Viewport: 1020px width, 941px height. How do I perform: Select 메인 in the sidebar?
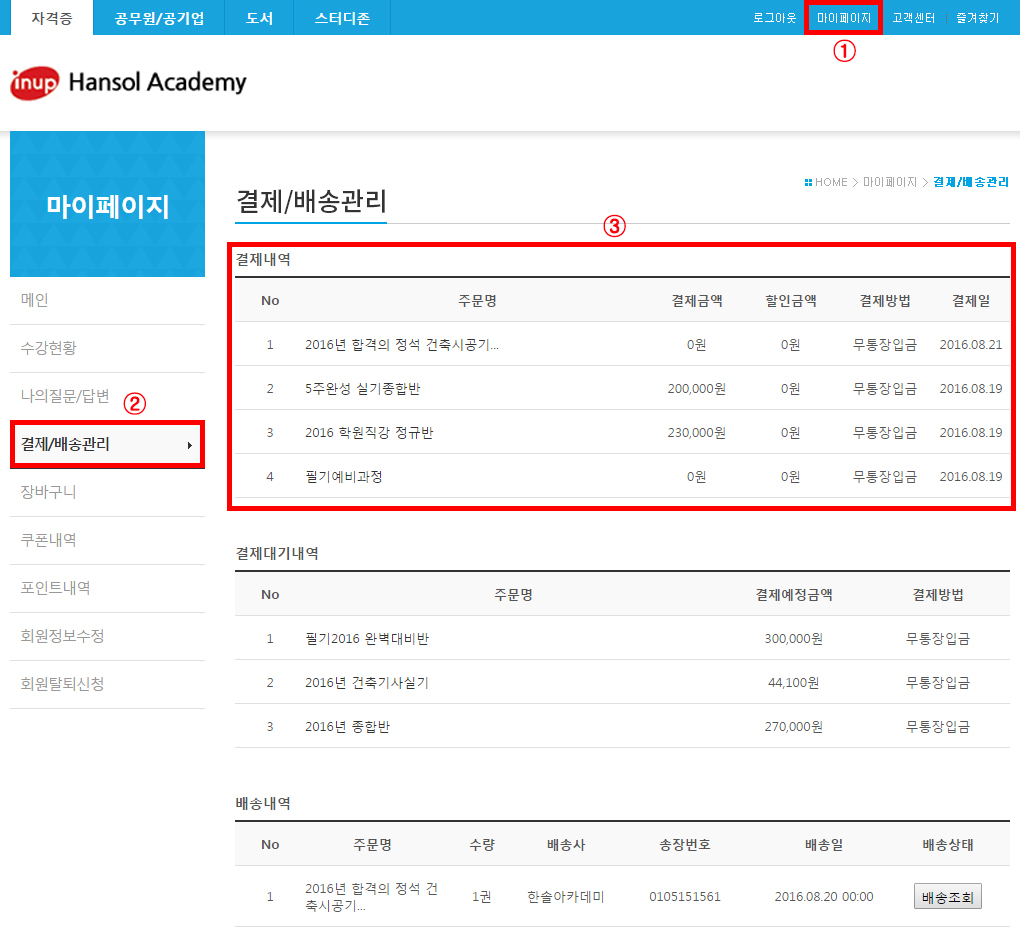107,300
